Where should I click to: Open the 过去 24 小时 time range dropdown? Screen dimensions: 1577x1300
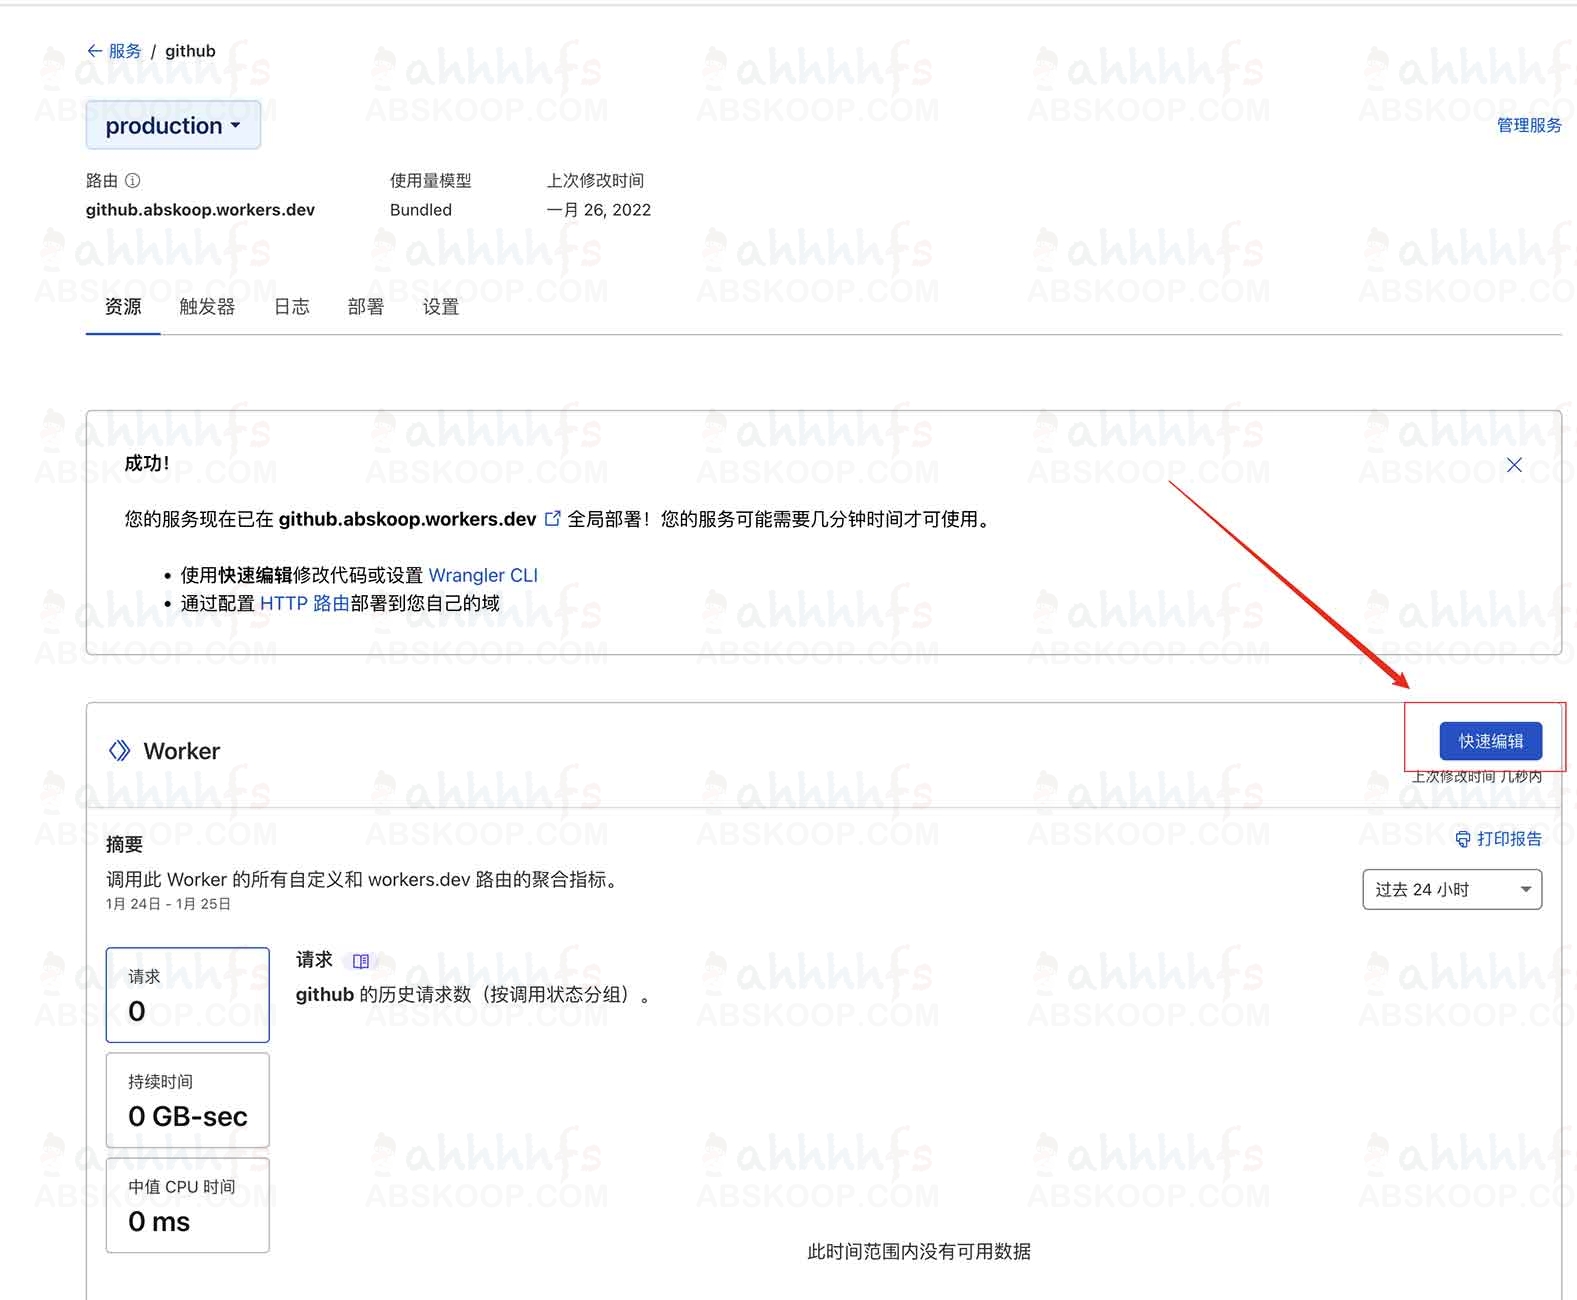[1451, 890]
